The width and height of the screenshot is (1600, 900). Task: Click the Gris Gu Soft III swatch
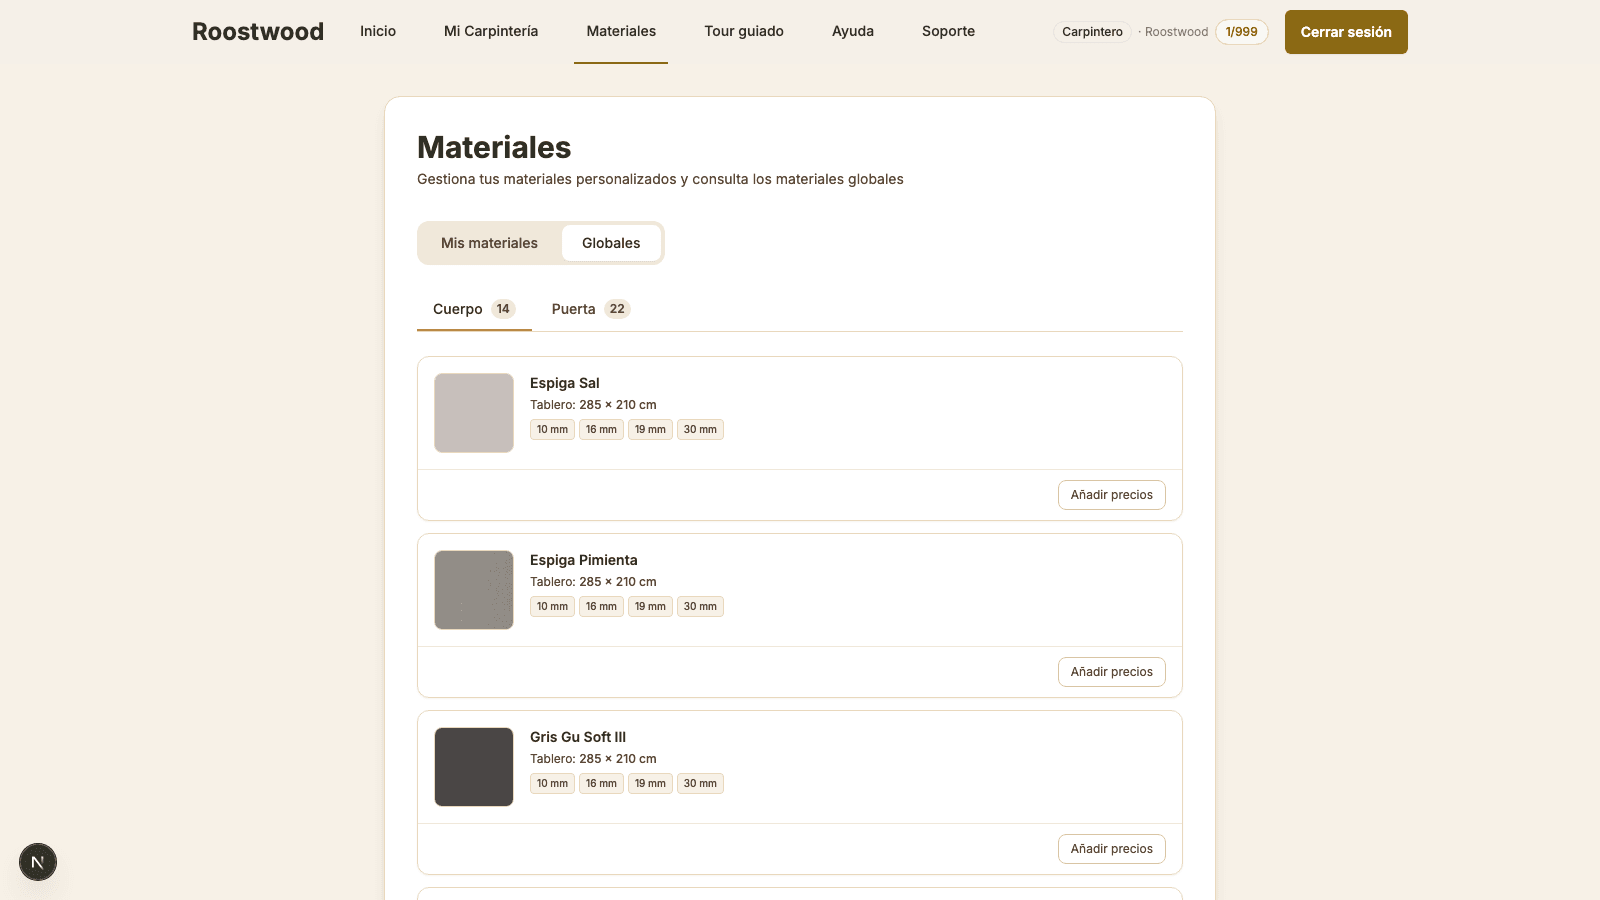tap(474, 767)
